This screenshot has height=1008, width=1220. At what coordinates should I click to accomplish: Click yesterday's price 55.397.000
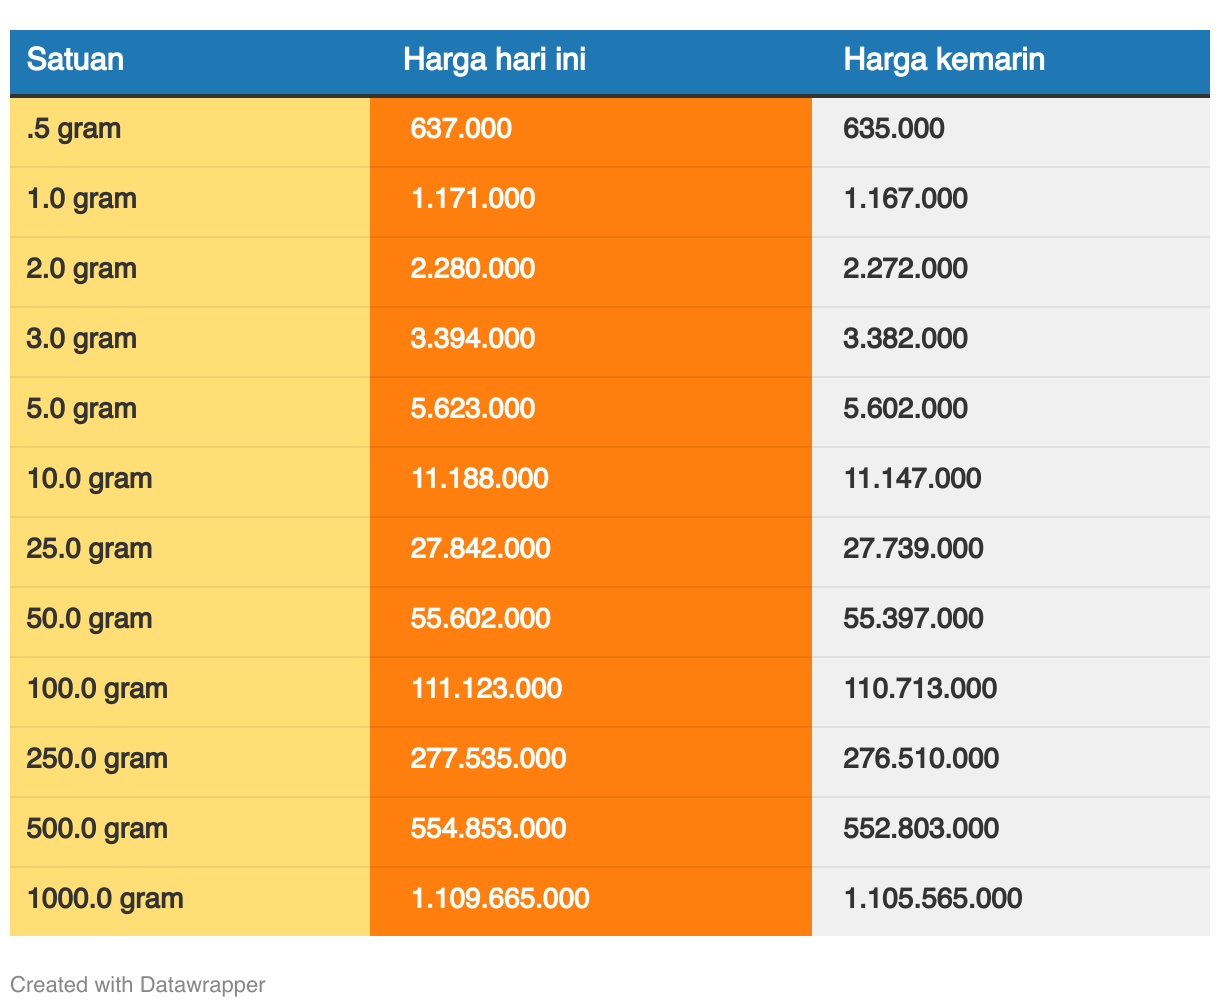[x=913, y=619]
